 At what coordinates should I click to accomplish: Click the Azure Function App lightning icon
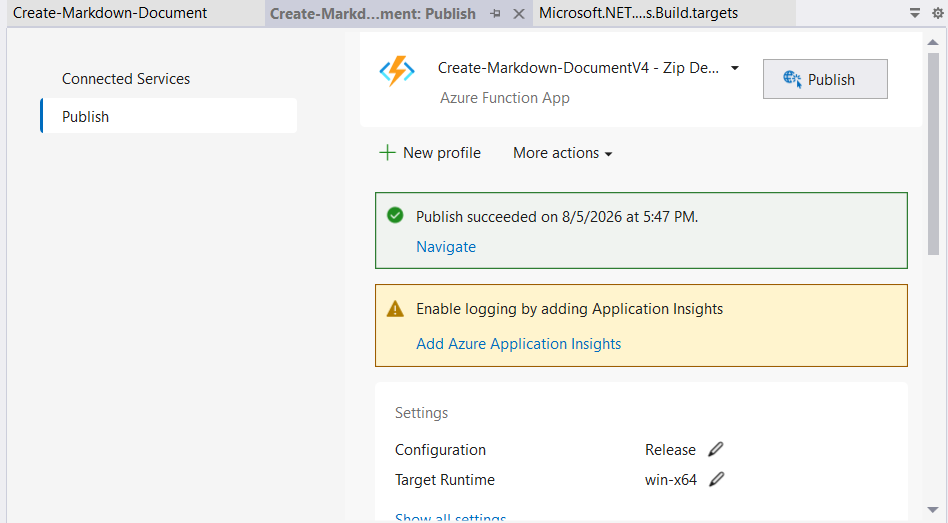pyautogui.click(x=397, y=71)
